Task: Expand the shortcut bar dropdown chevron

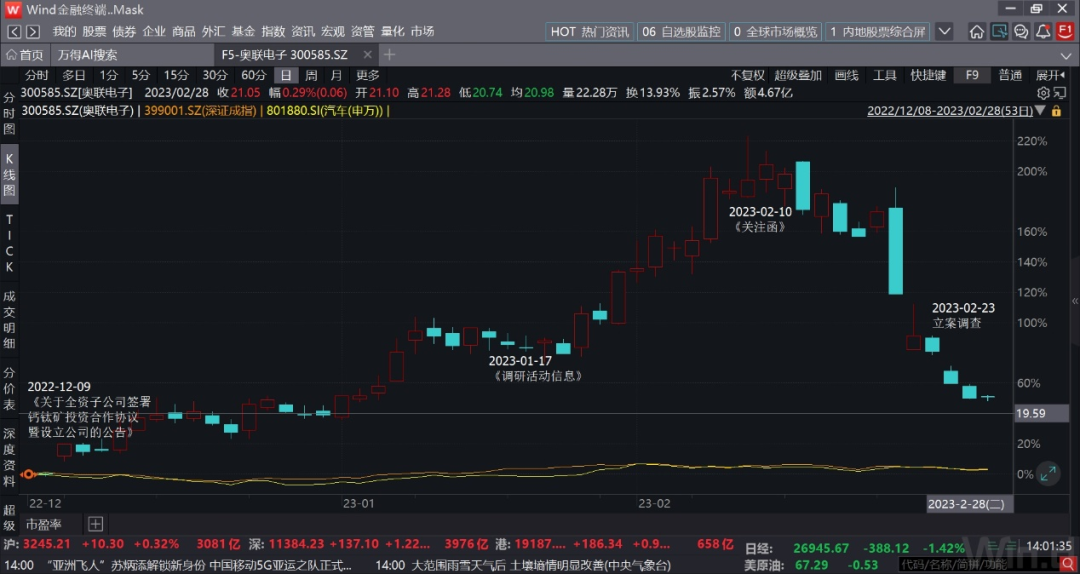Action: tap(944, 32)
